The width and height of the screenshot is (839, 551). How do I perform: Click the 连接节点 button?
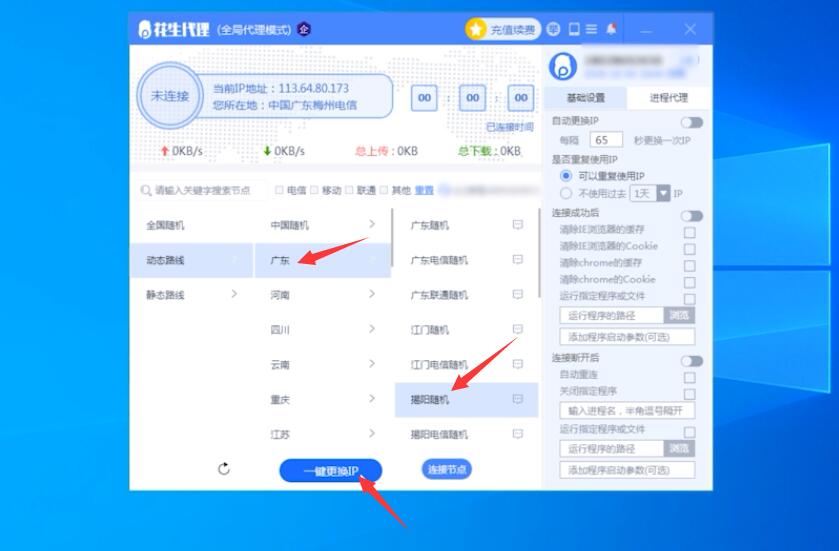446,469
